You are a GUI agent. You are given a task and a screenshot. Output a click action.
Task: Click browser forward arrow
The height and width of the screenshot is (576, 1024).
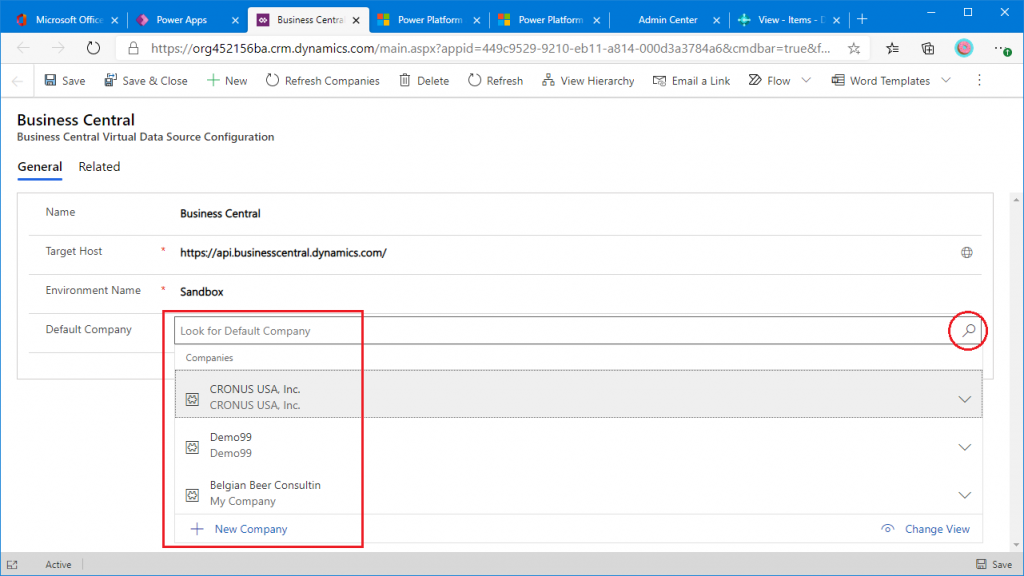pos(58,48)
